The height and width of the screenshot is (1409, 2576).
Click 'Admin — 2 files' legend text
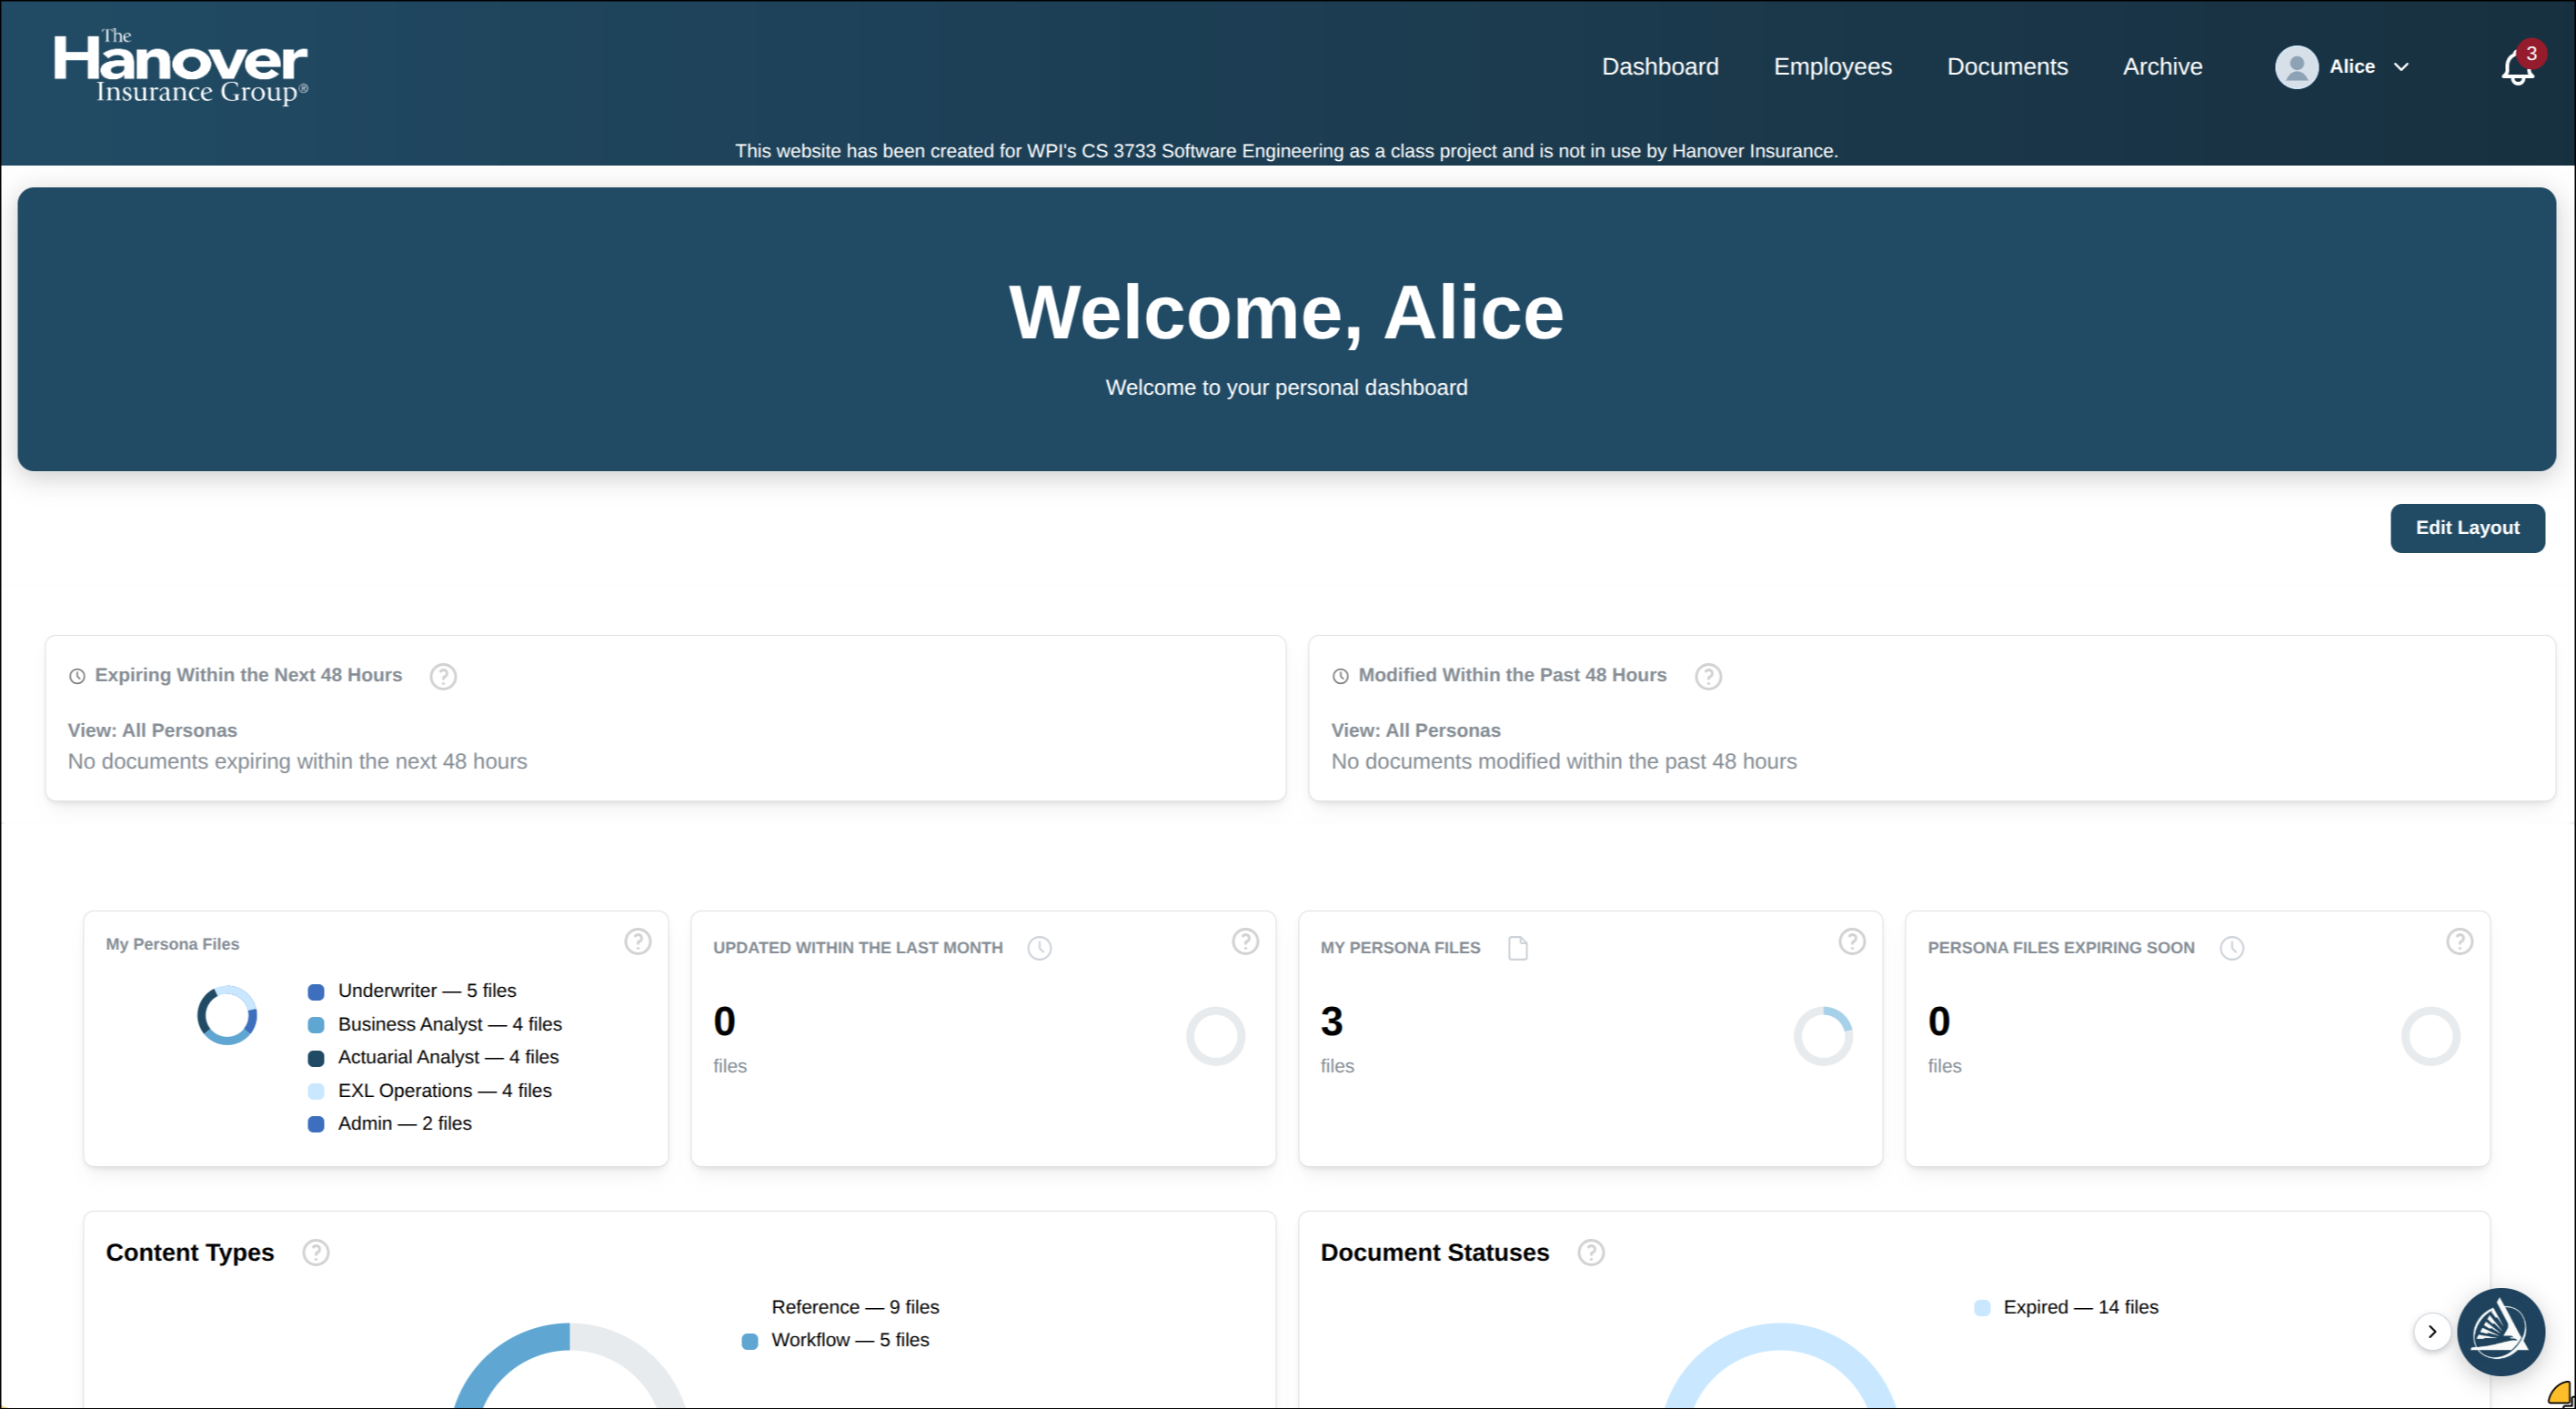click(x=405, y=1123)
